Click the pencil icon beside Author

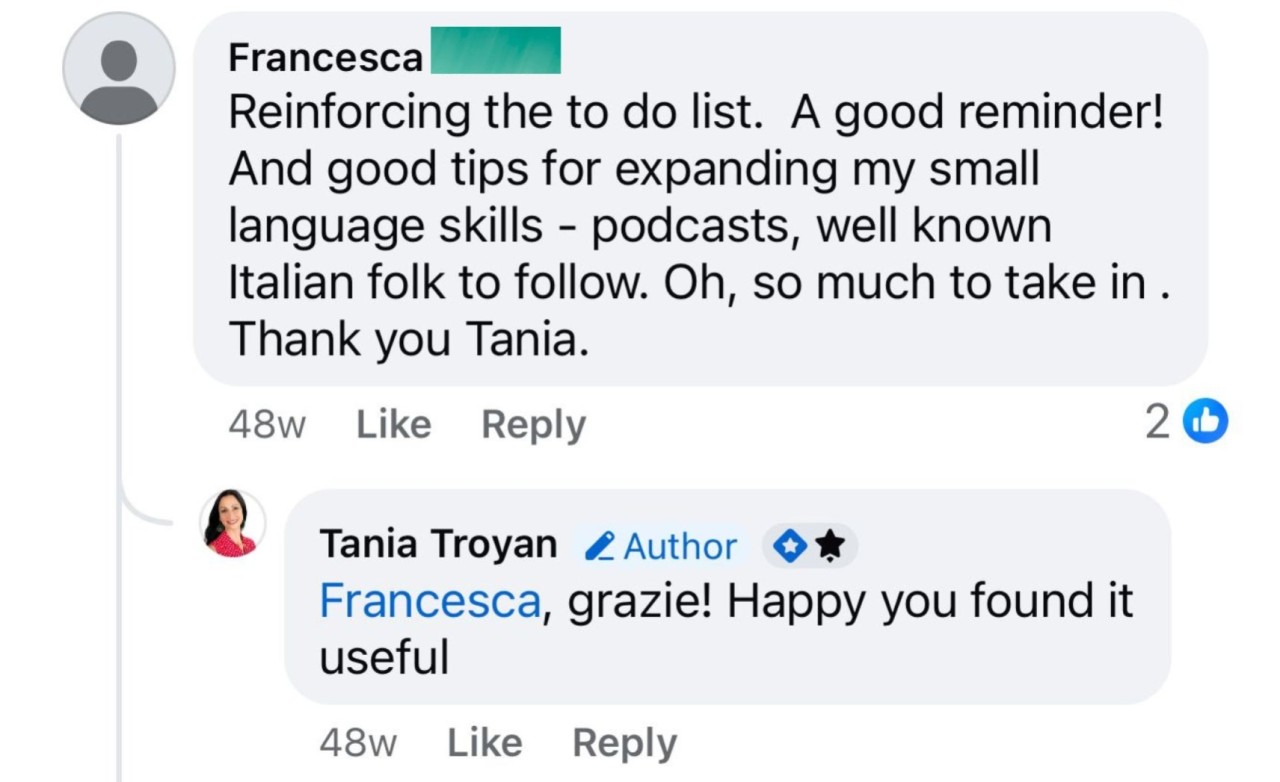click(x=599, y=546)
